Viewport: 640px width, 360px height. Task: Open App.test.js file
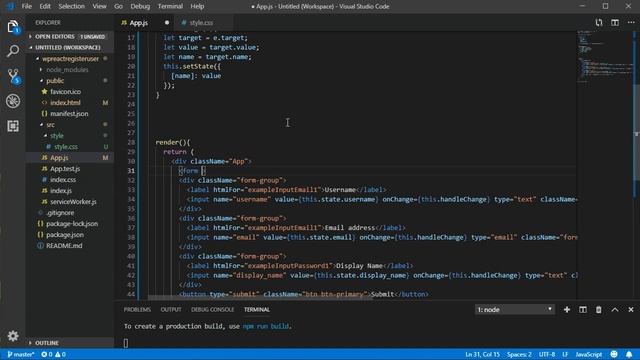[65, 169]
